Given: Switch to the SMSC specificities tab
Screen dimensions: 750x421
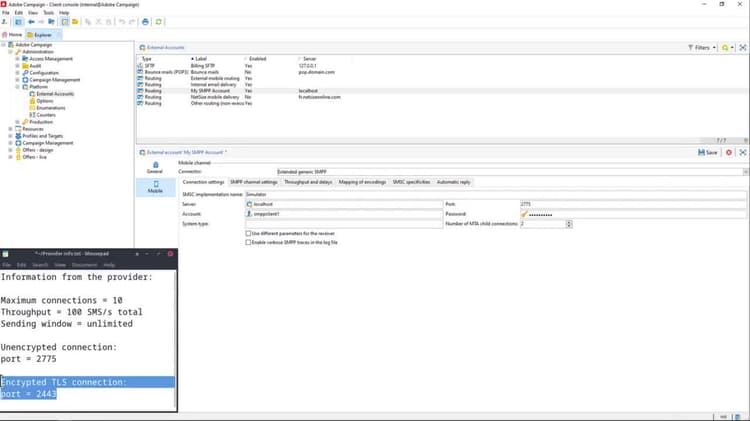Looking at the screenshot, I should 411,182.
